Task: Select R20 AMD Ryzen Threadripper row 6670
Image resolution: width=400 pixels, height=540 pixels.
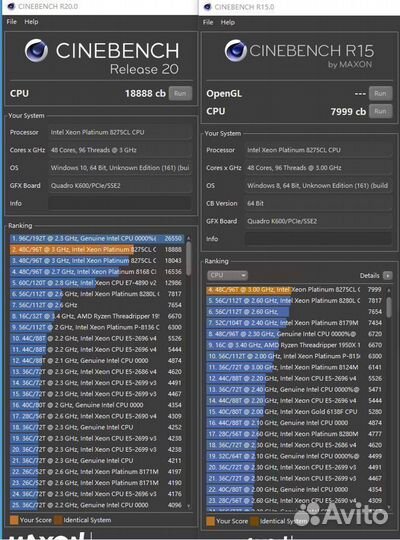Action: click(98, 316)
